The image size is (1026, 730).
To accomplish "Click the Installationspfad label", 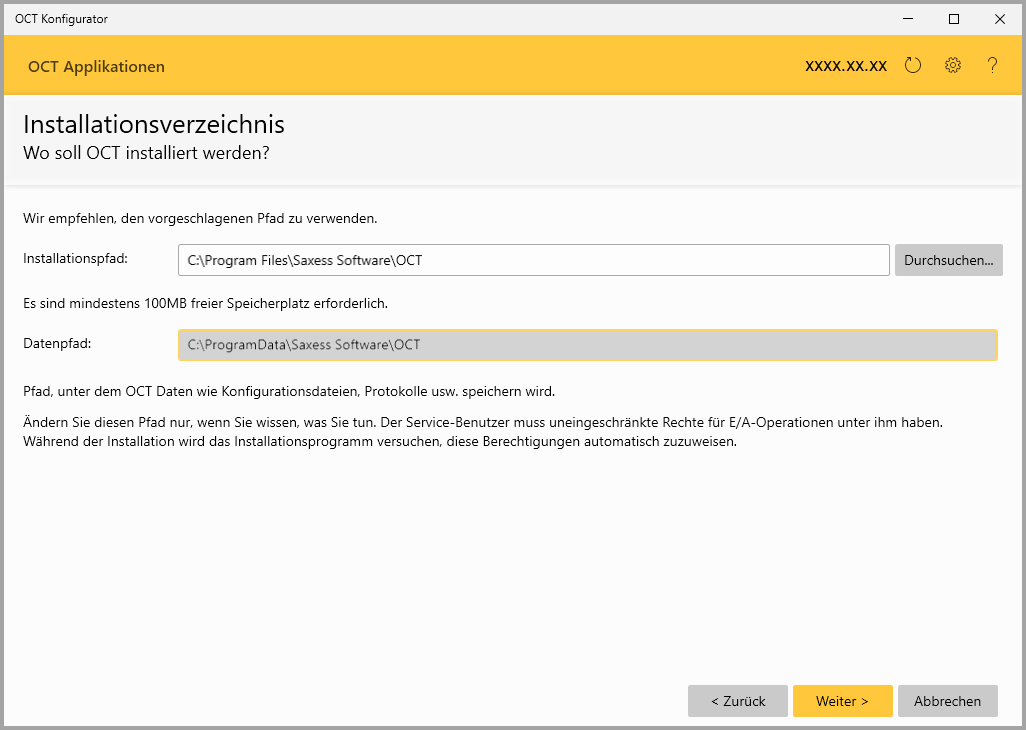I will click(x=75, y=259).
